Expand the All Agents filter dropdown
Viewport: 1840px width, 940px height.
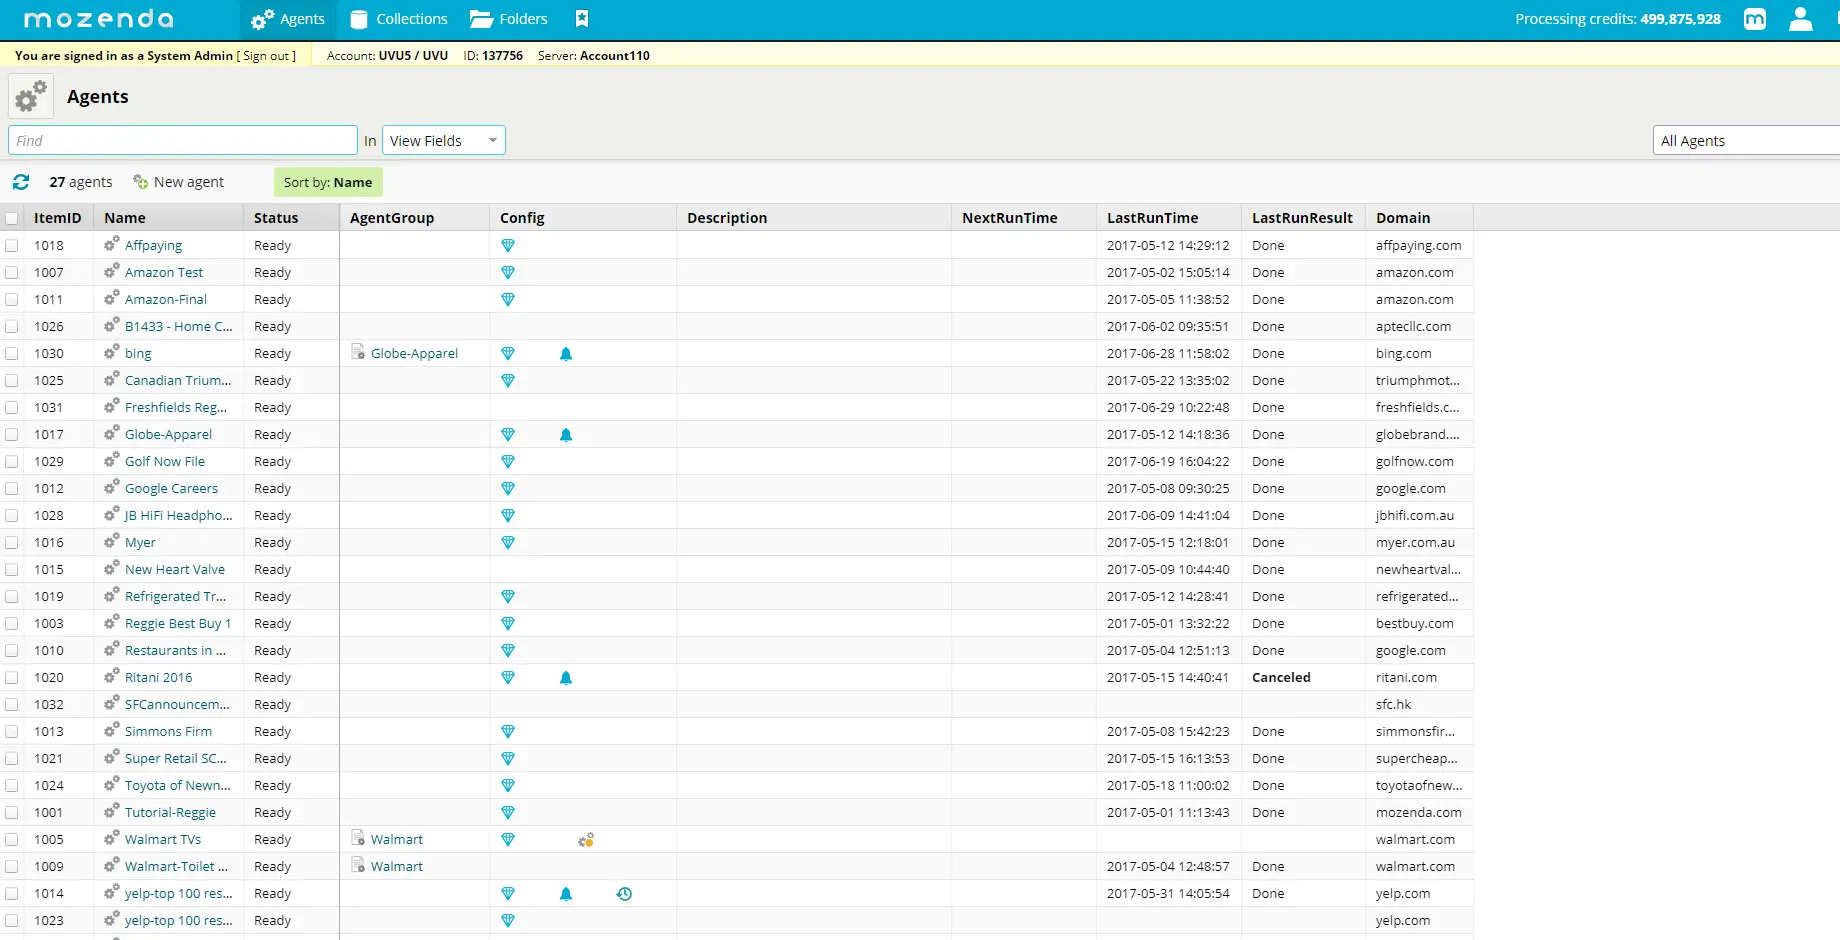[1744, 141]
